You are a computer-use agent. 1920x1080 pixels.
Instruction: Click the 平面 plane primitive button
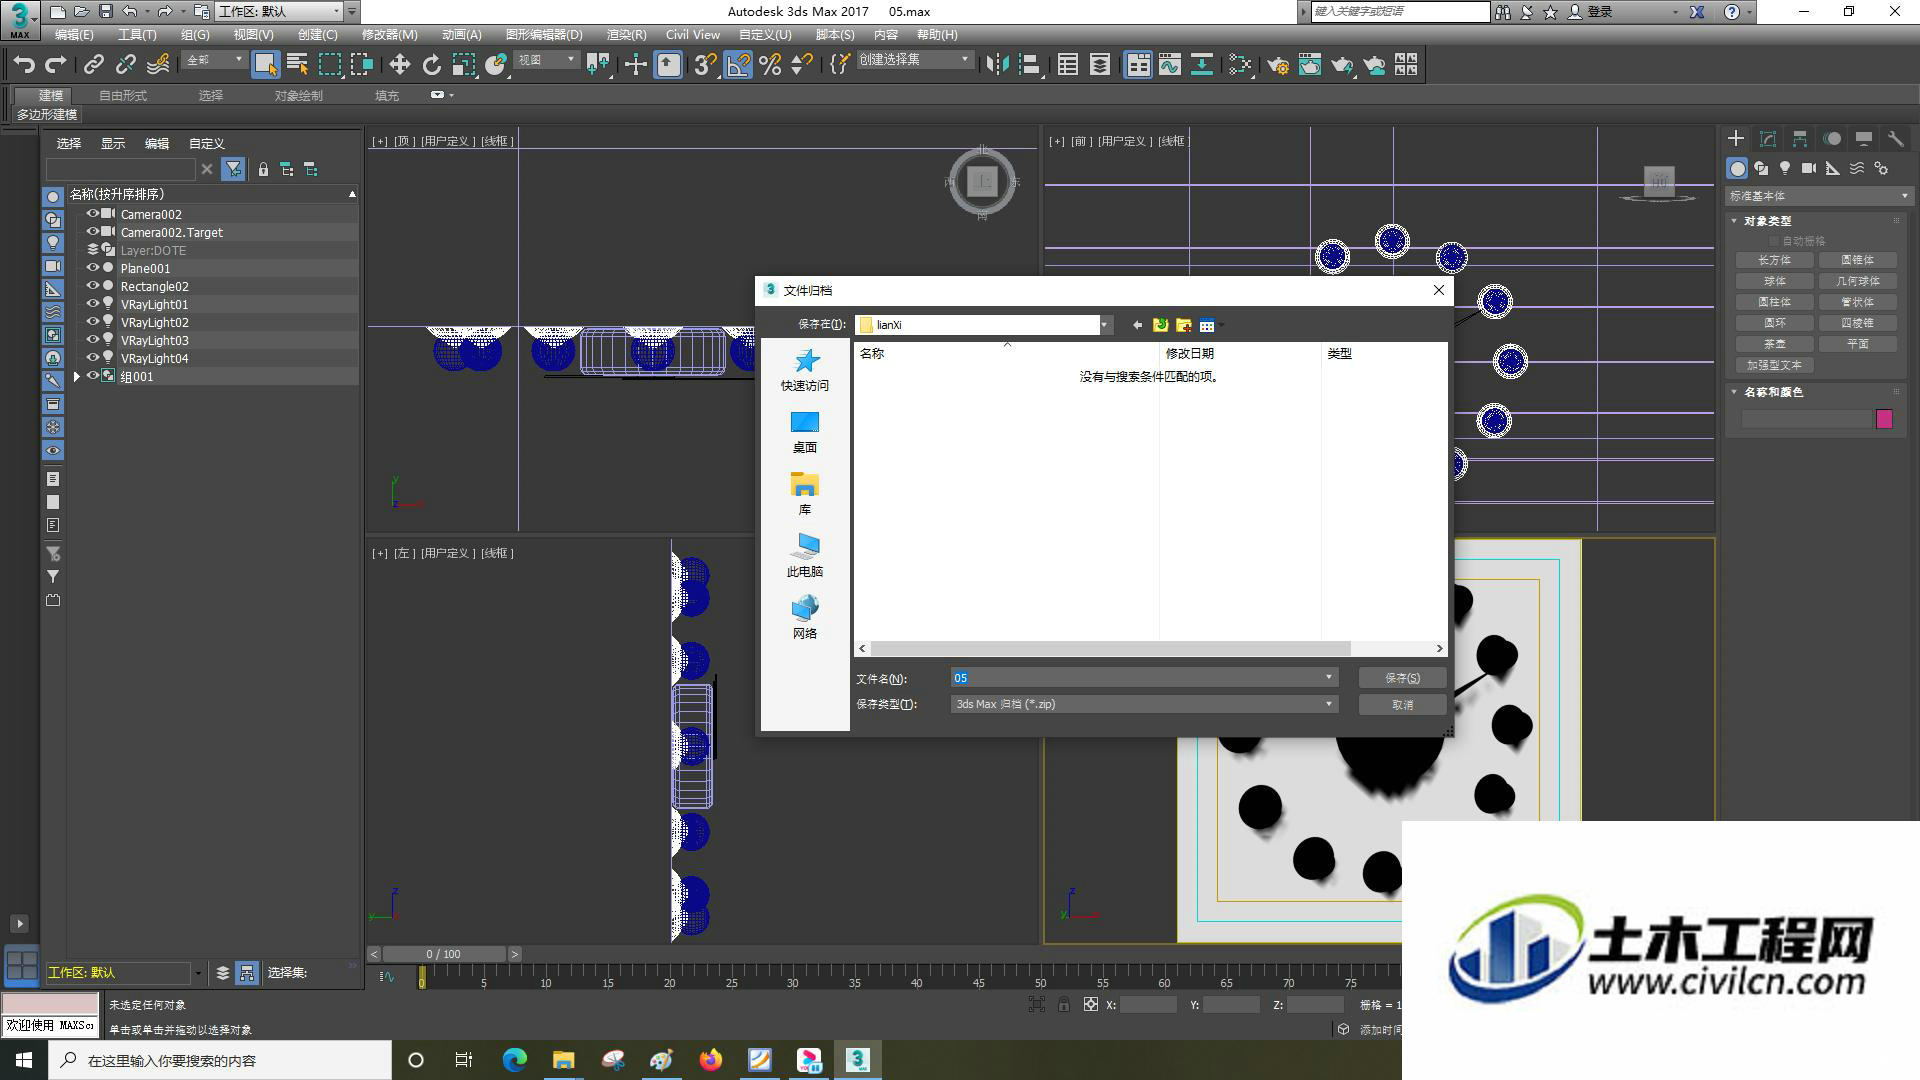click(1858, 344)
